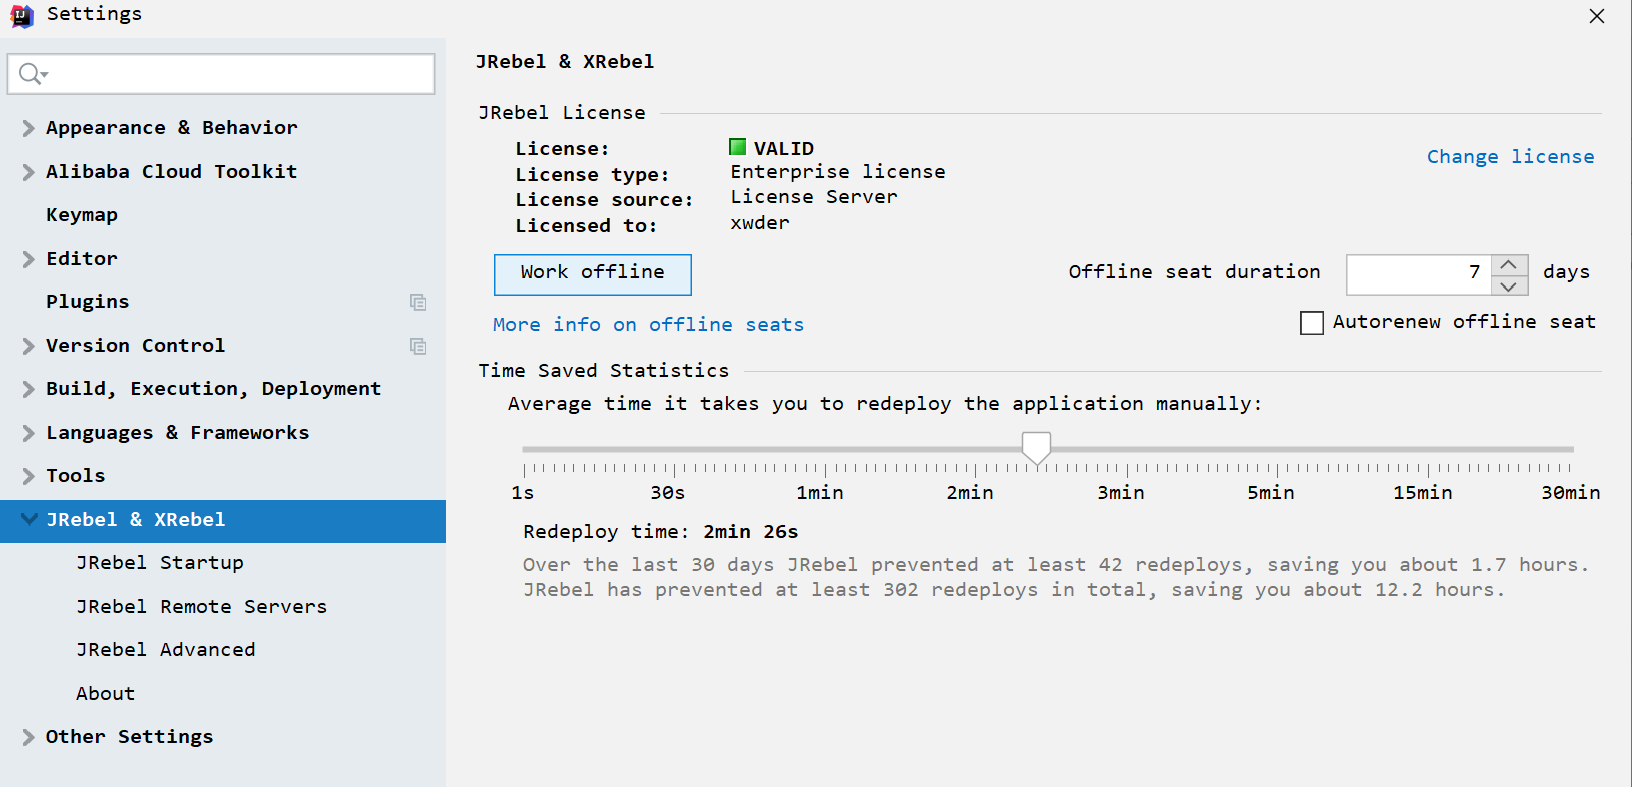Click the 'Time Saved Statistics' heading
Screen dimensions: 1632x787
click(x=604, y=371)
